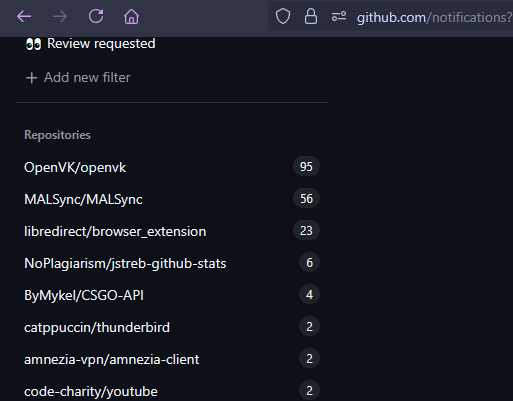Viewport: 513px width, 401px height.
Task: Filter notifications by MALSync/MALSync repository
Action: coord(172,199)
